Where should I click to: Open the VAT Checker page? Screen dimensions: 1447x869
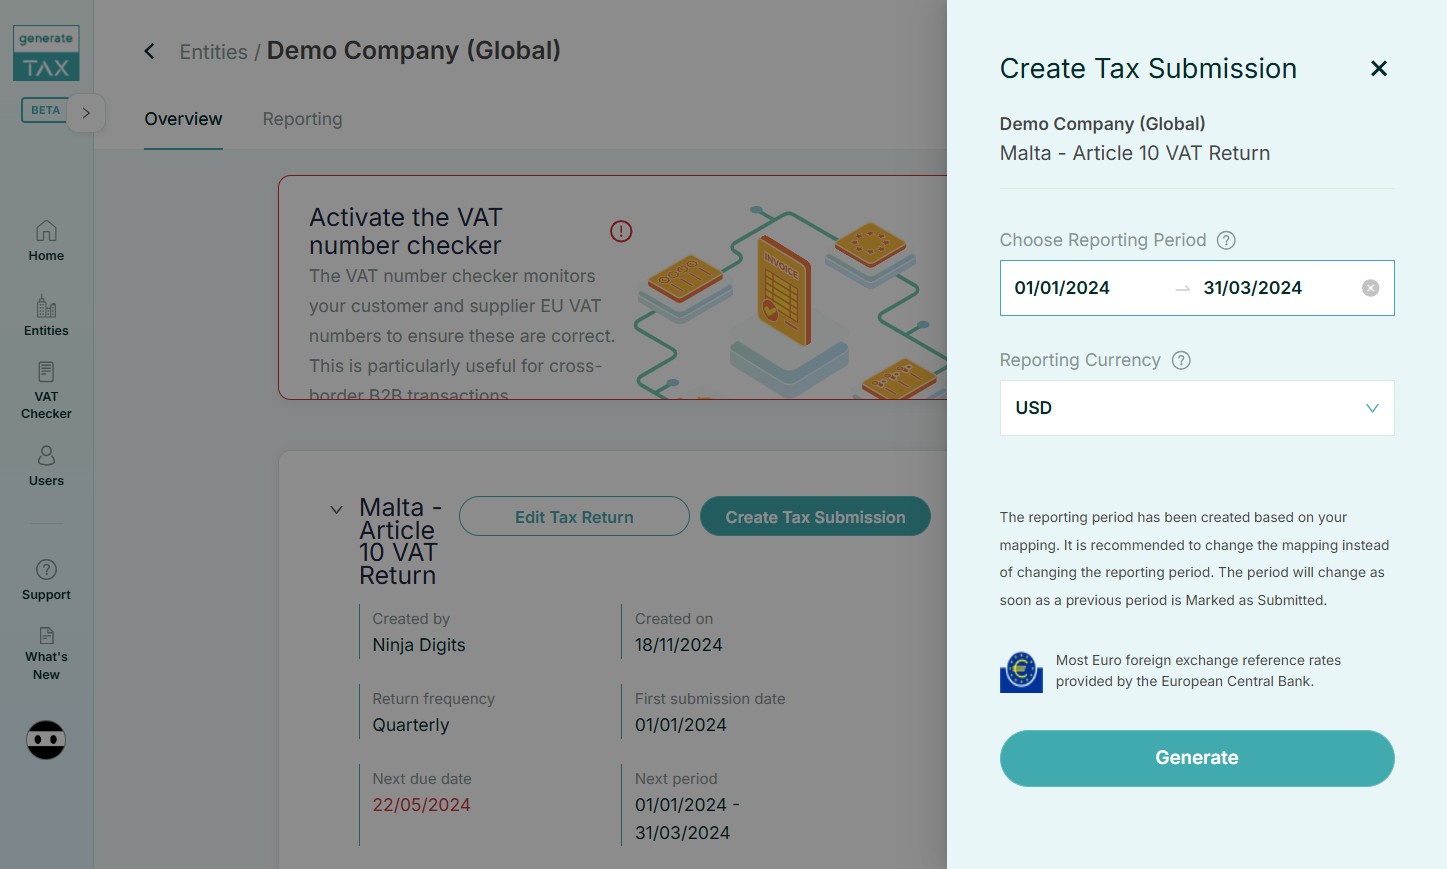click(x=46, y=390)
